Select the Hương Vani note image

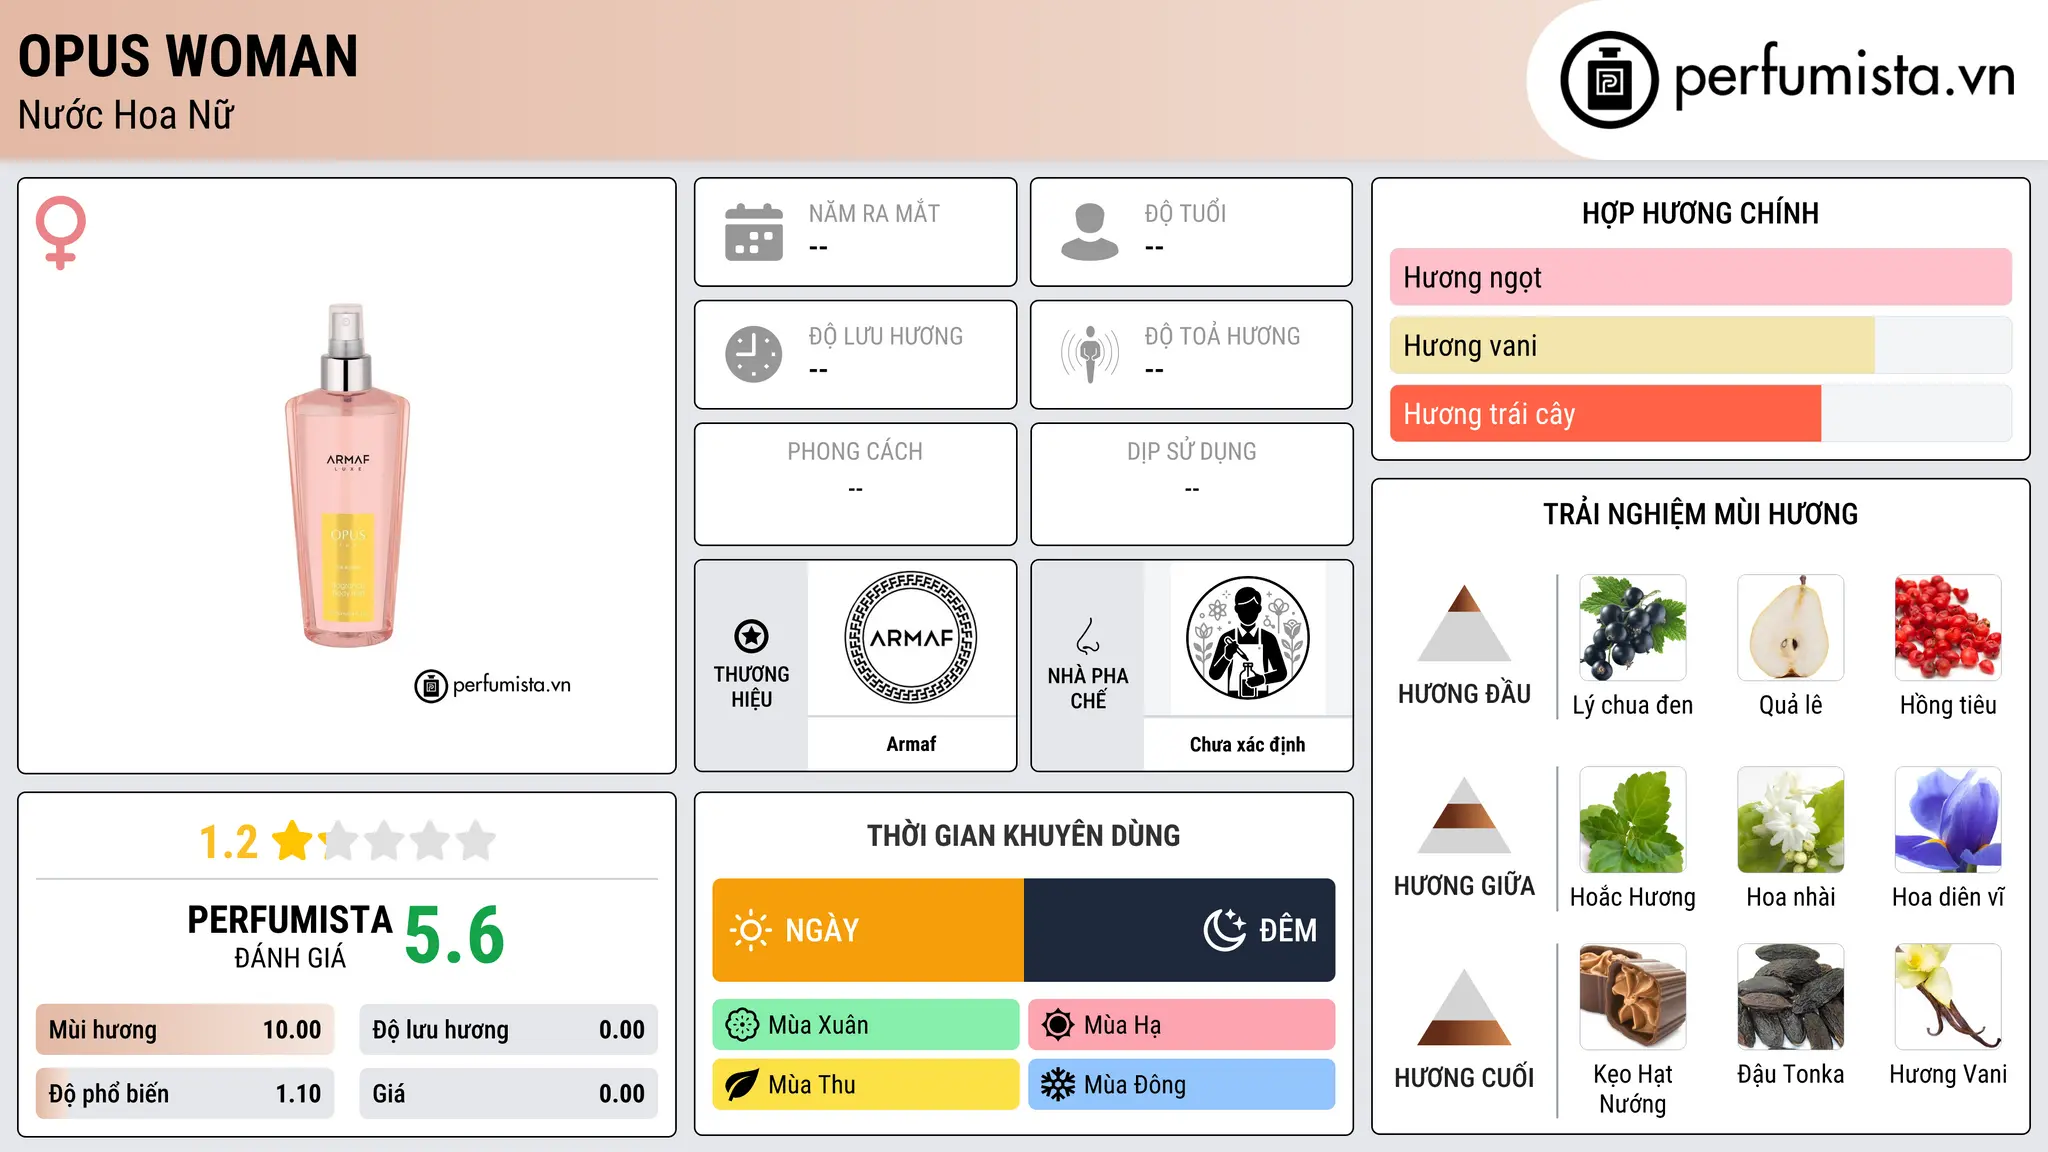[x=1948, y=997]
